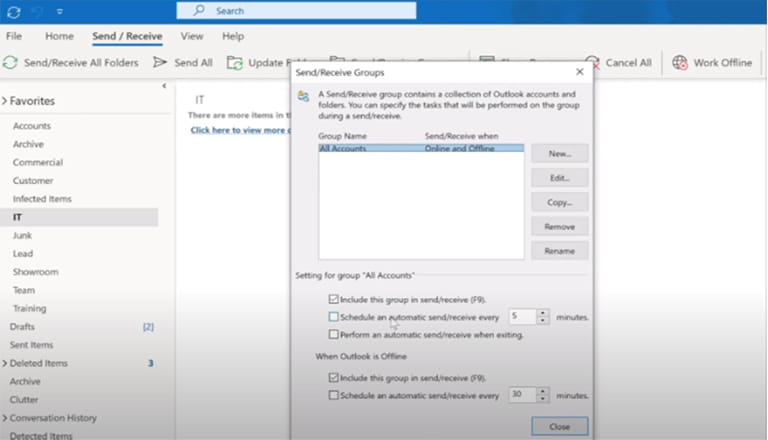The width and height of the screenshot is (768, 440).
Task: Collapse the folder pane with arrow
Action: click(165, 86)
